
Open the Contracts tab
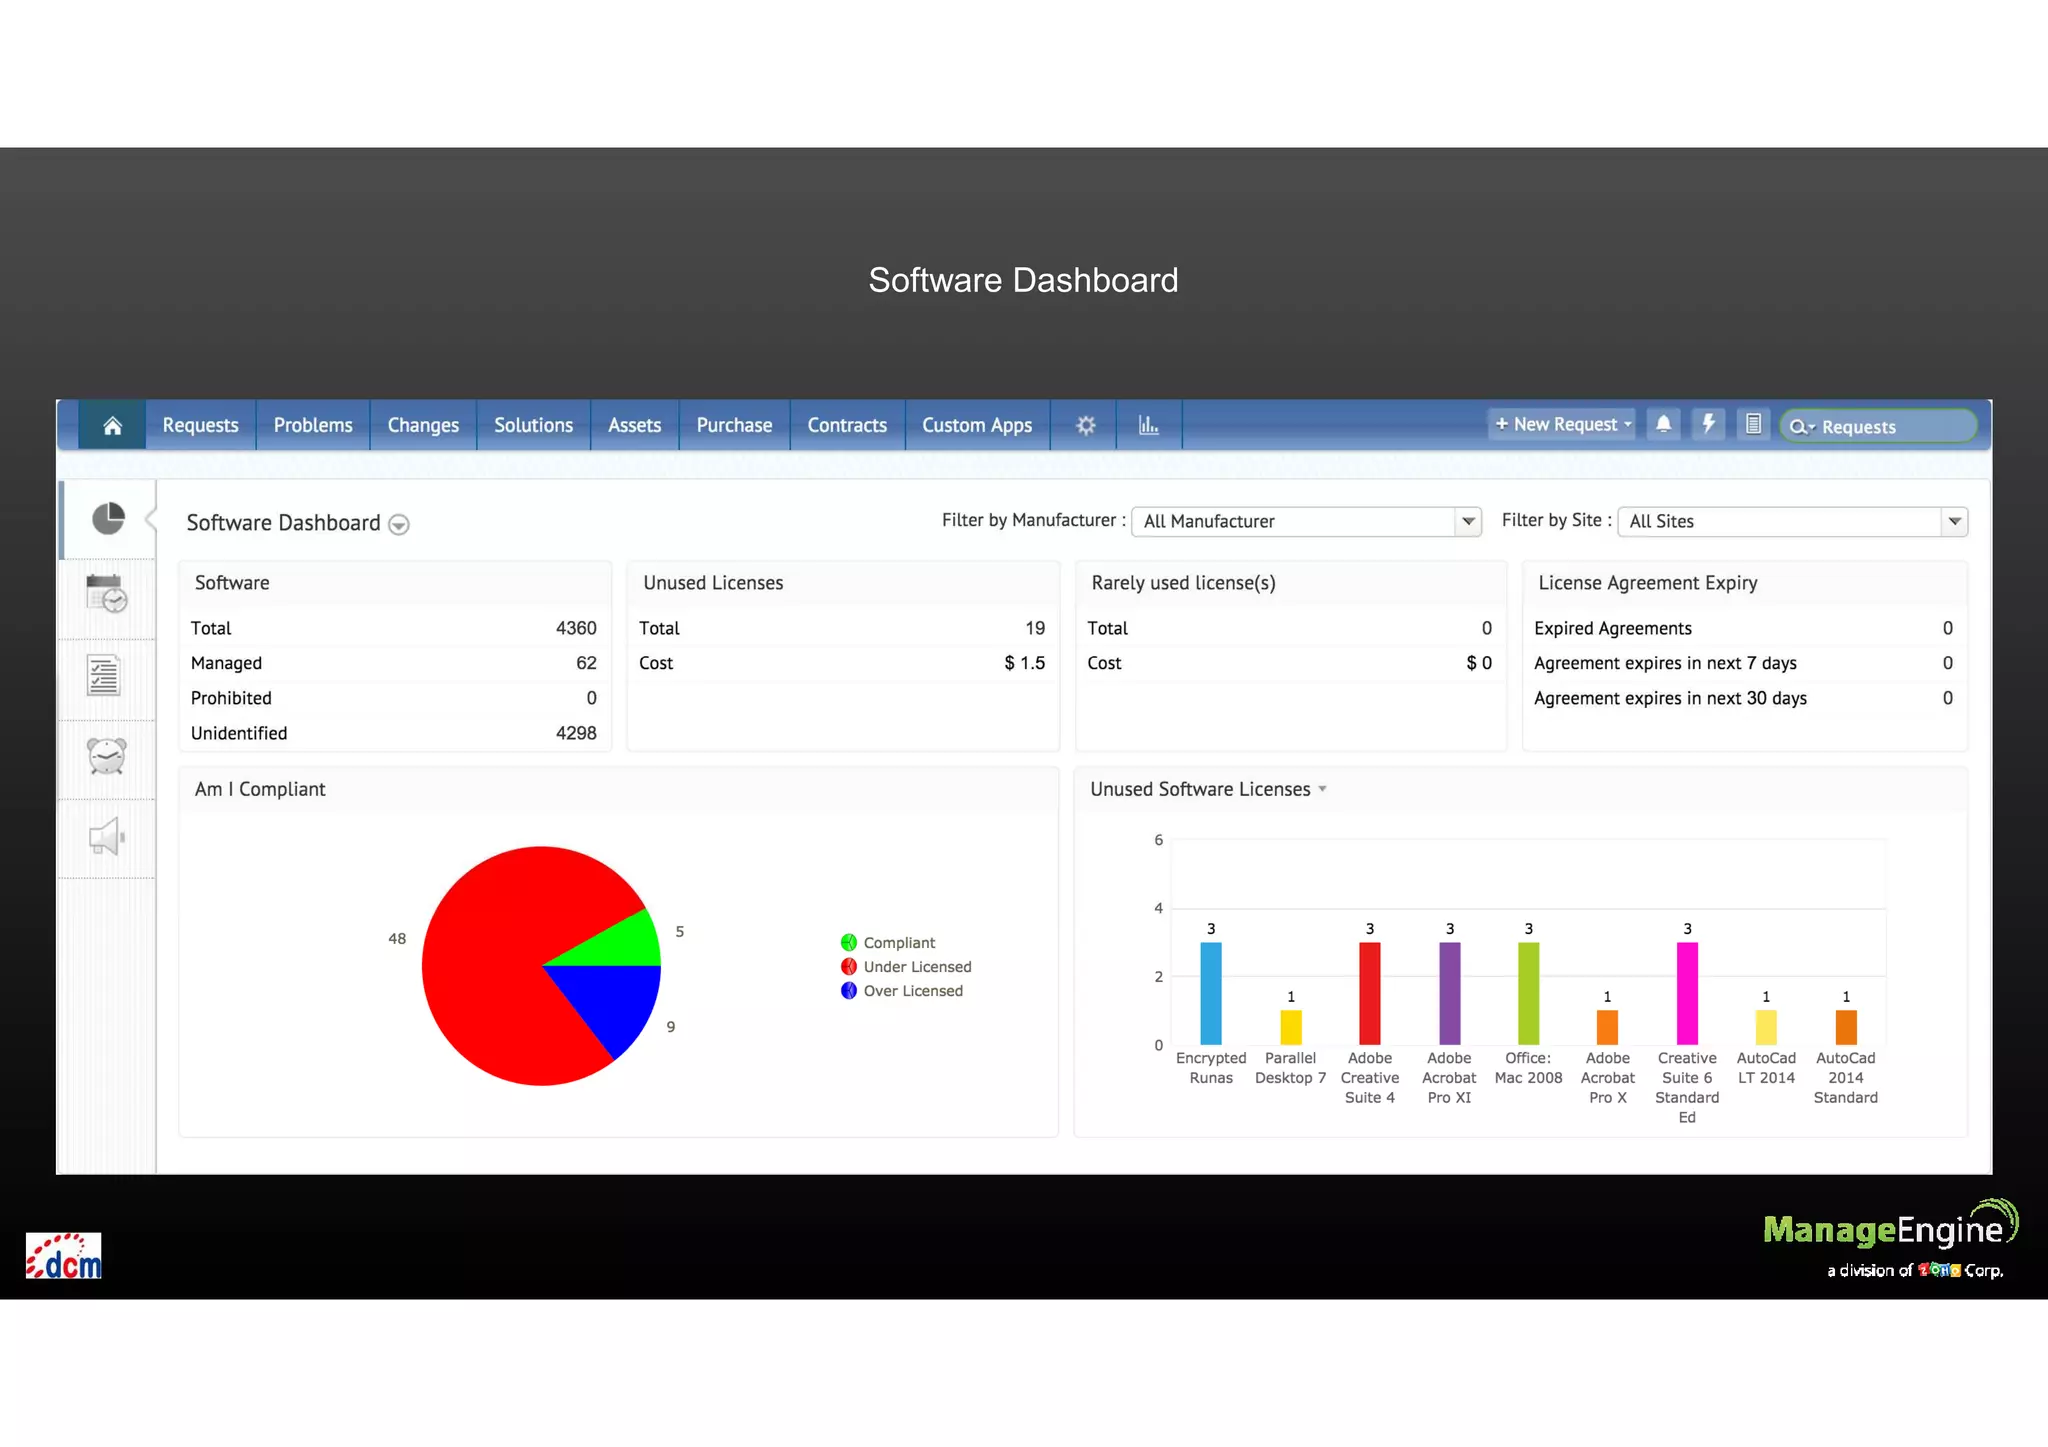pos(847,426)
